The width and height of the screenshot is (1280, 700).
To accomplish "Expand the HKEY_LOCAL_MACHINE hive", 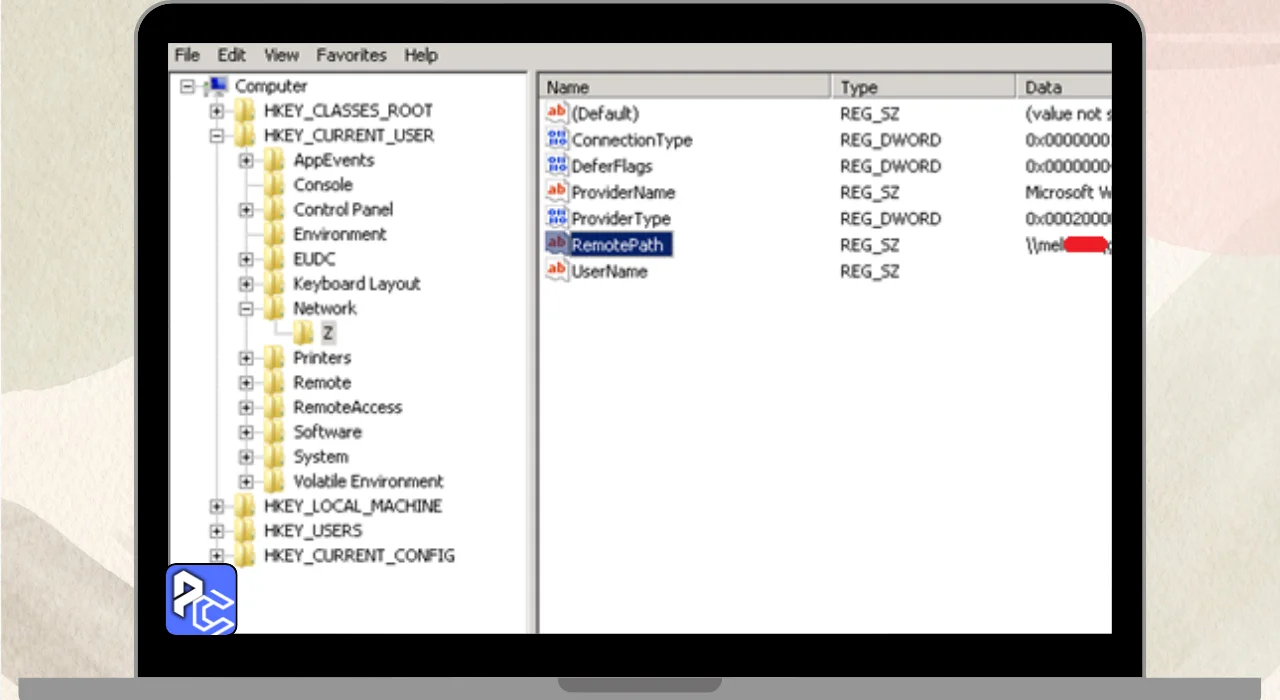I will pos(217,506).
